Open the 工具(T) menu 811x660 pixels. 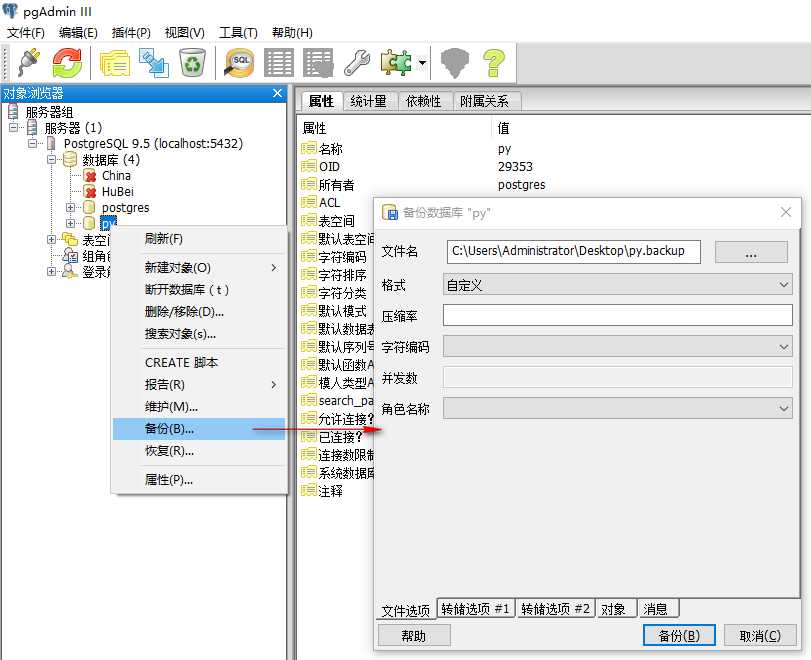click(238, 33)
